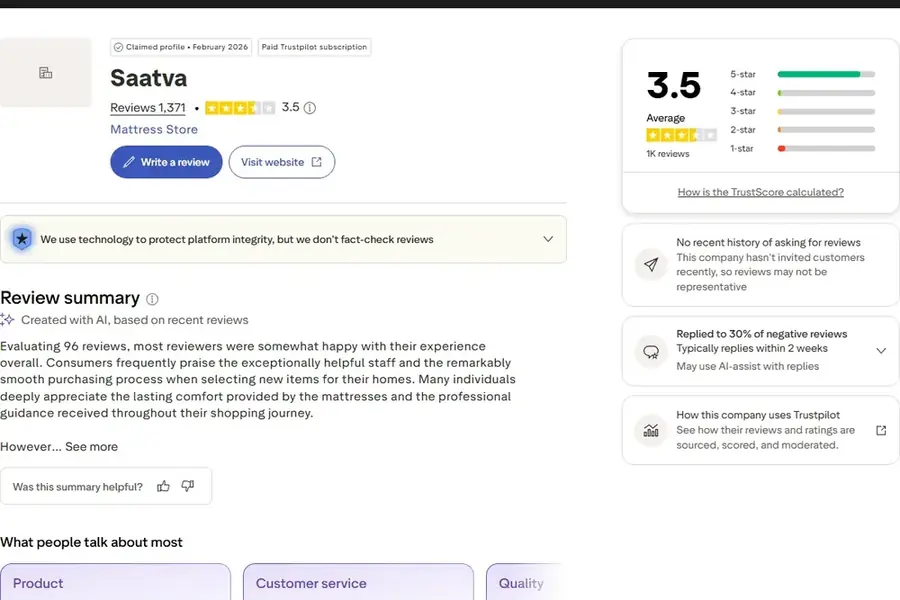This screenshot has height=600, width=900.
Task: Click How this company uses Trustpilot heading
Action: click(758, 415)
